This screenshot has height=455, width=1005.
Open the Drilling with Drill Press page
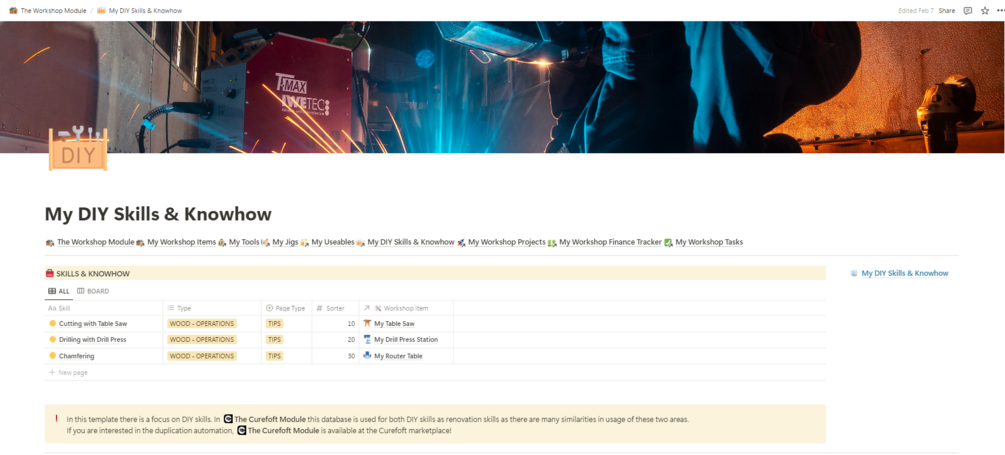93,340
